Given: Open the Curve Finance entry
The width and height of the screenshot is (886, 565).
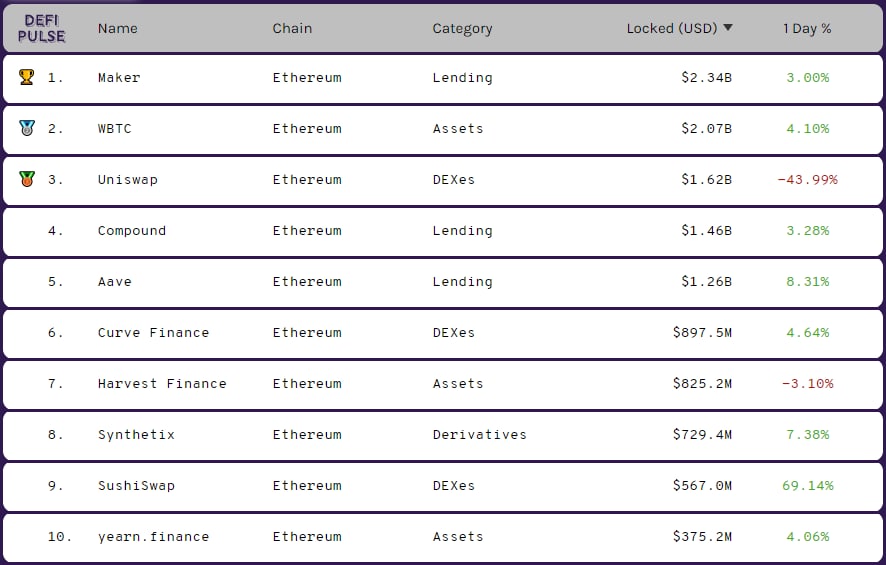Looking at the screenshot, I should coord(153,333).
